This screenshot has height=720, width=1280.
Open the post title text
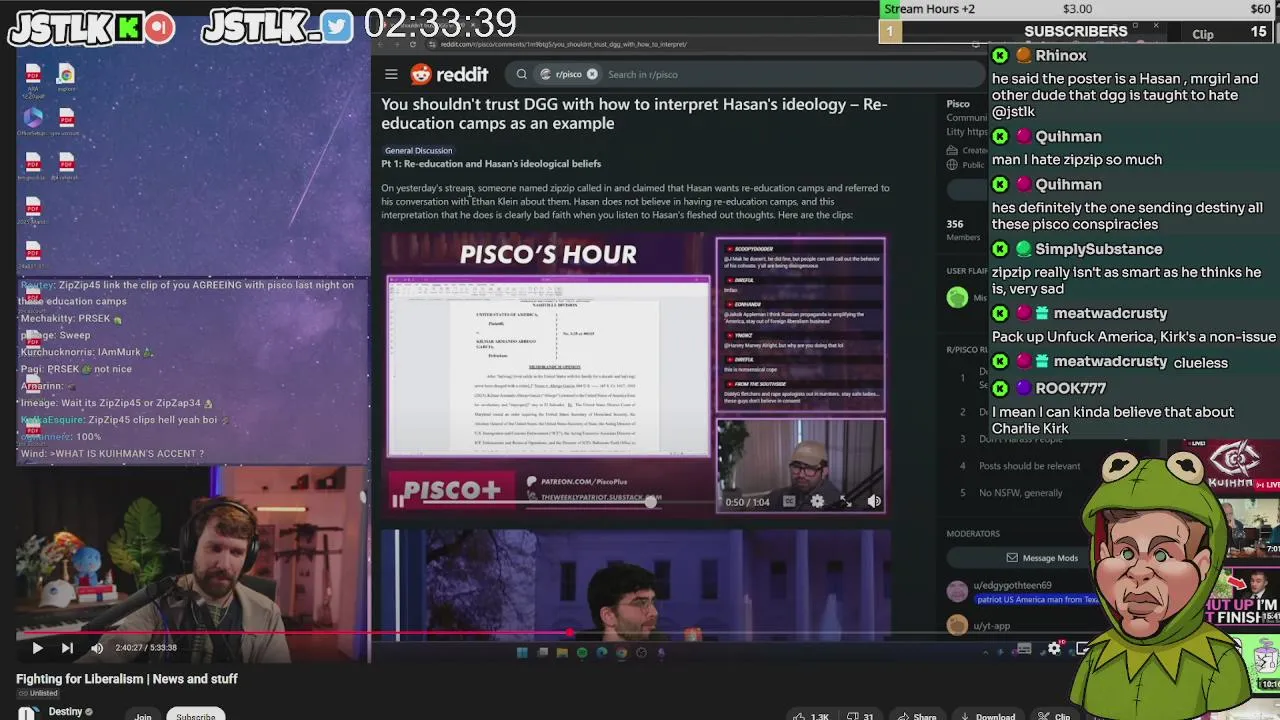634,114
